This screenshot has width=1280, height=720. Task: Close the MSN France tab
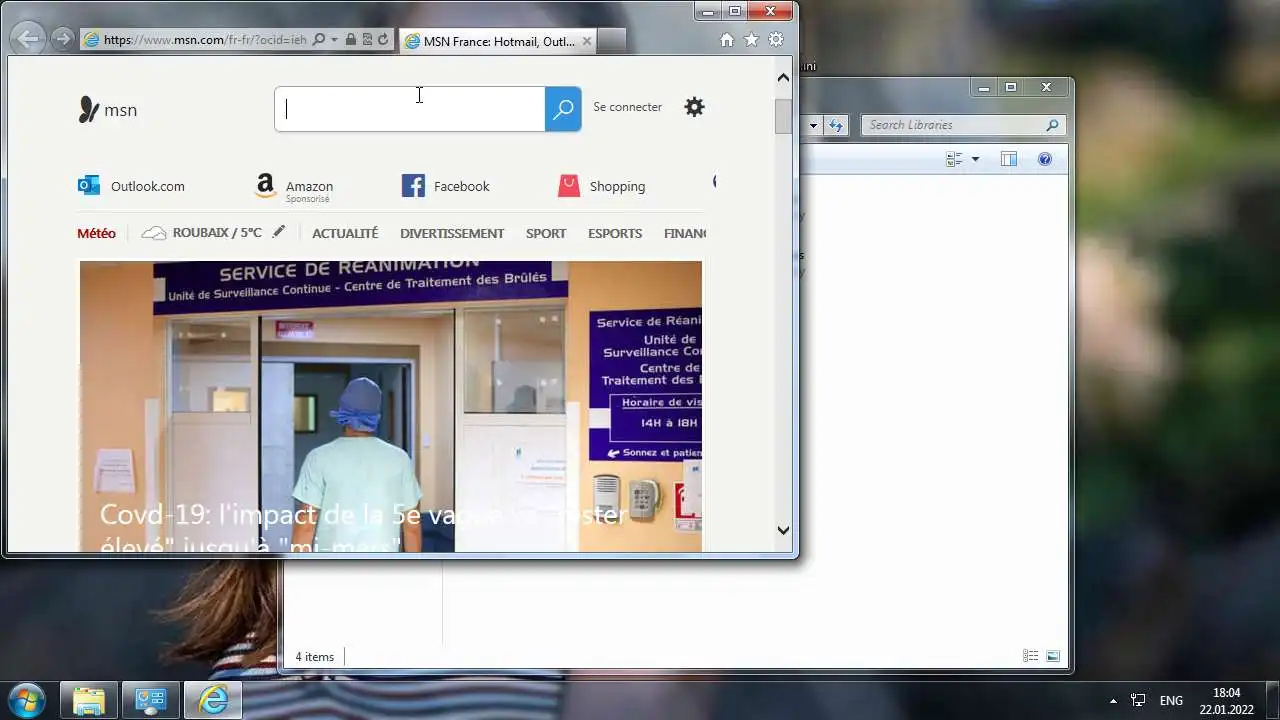tap(587, 41)
